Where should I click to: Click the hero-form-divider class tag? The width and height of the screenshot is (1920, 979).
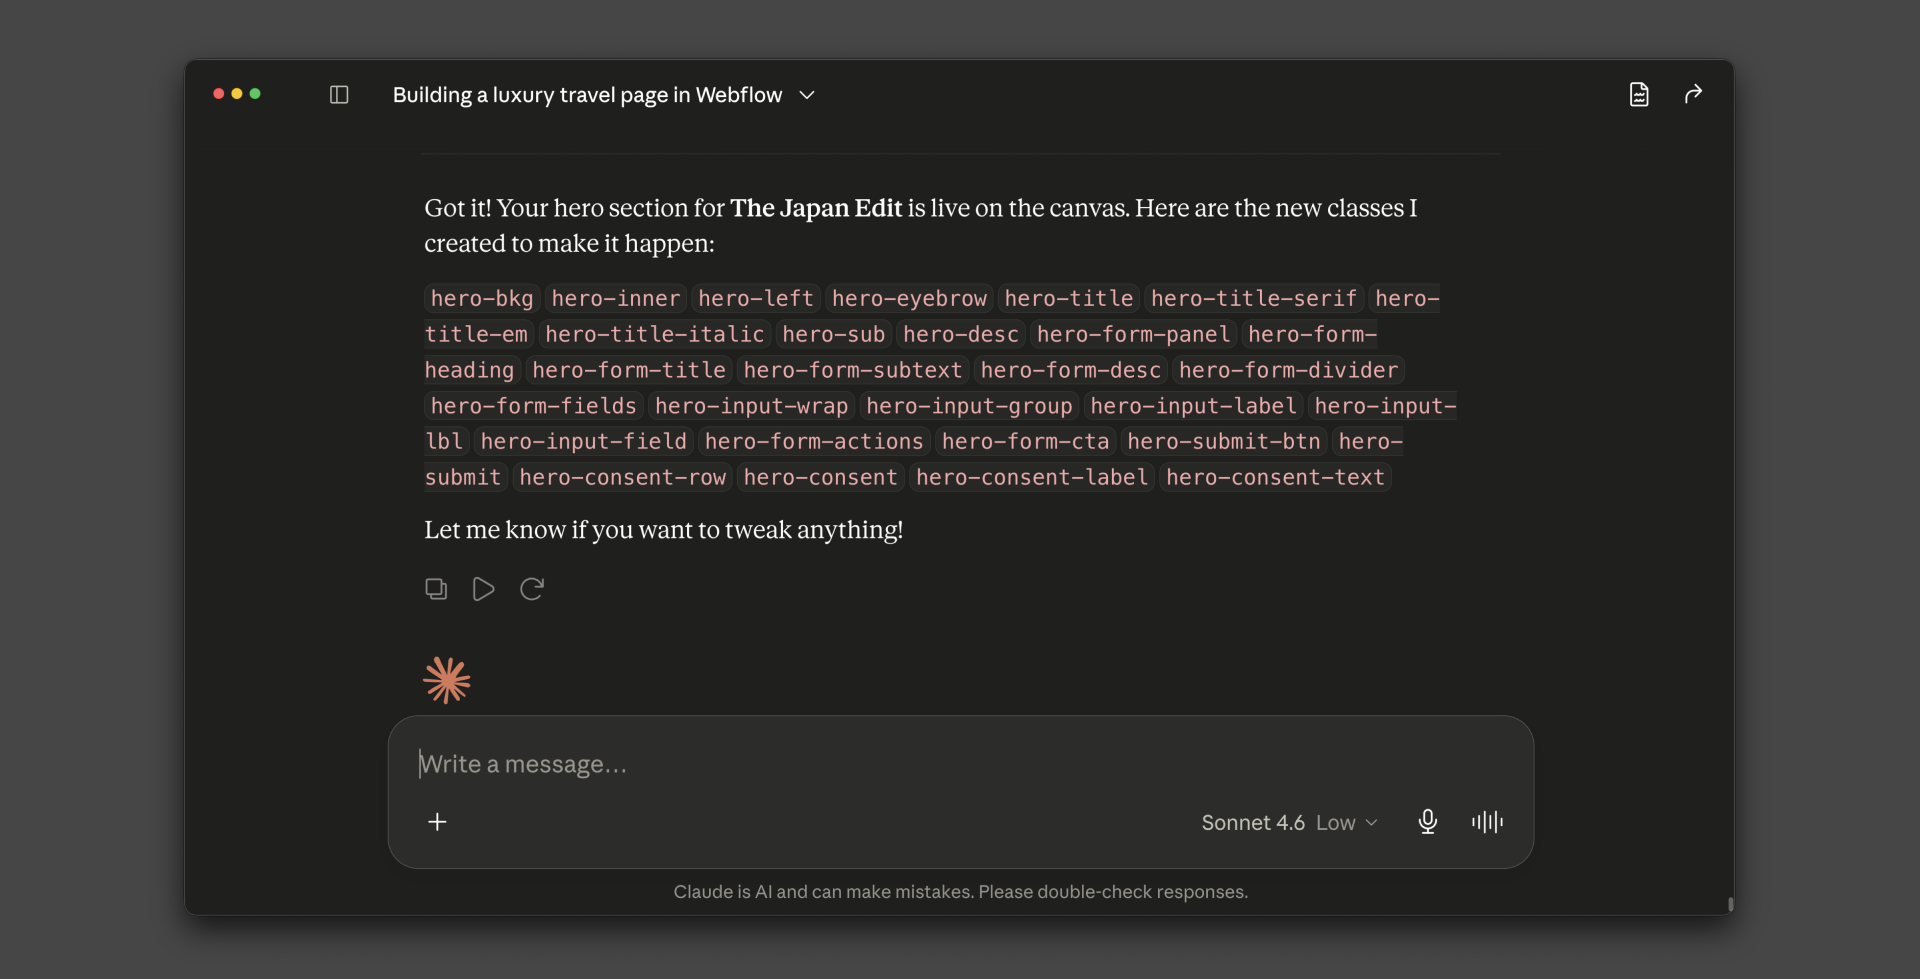[x=1288, y=371]
